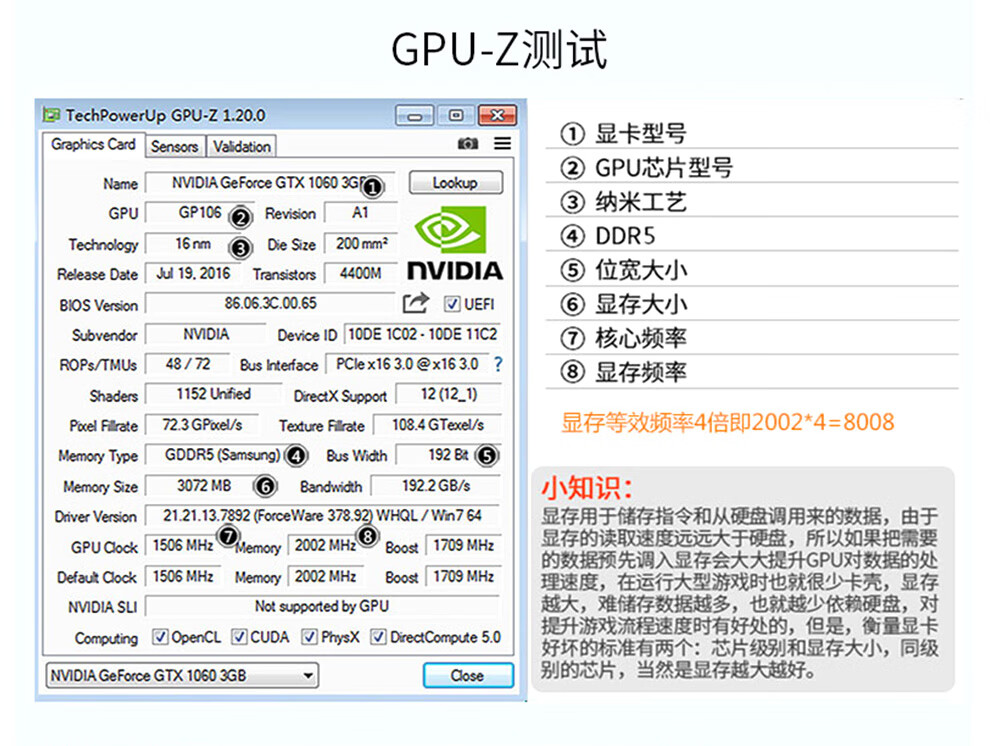Click the GPU field showing GP106
This screenshot has width=990, height=746.
point(200,213)
